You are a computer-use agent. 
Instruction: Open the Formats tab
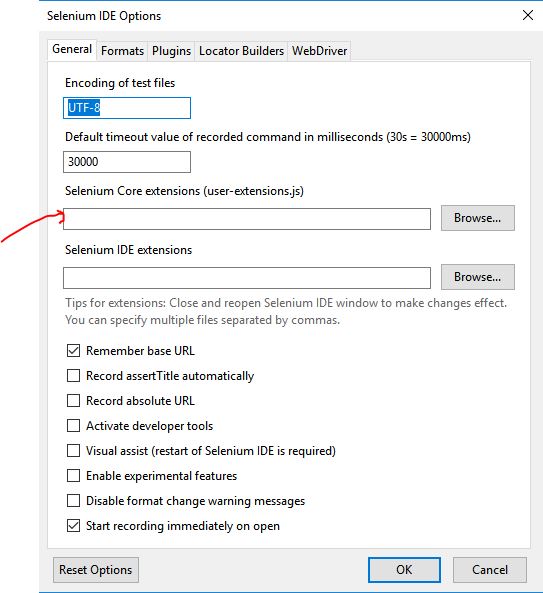point(123,51)
